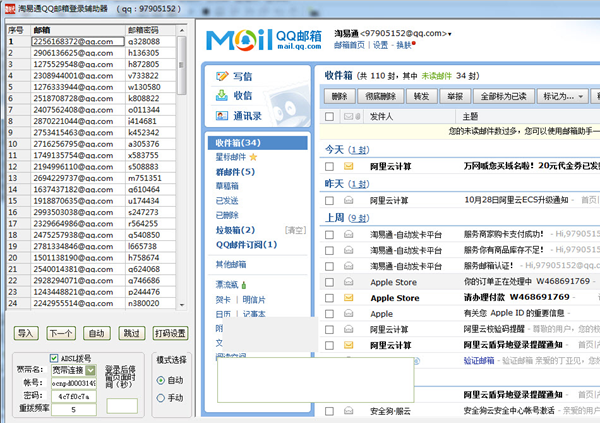The image size is (600, 423).
Task: Open the account dropdown arrow after 97905152@qq.com
Action: click(450, 34)
